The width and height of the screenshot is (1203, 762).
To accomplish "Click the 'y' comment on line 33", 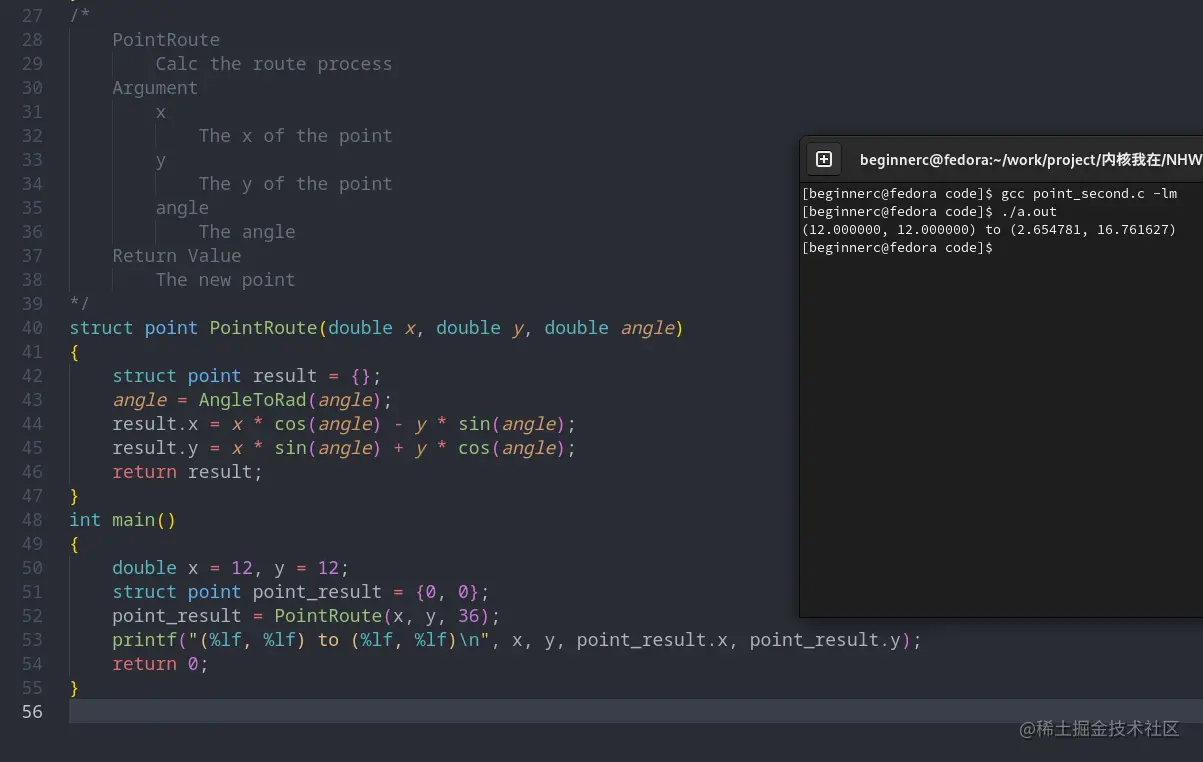I will point(161,160).
